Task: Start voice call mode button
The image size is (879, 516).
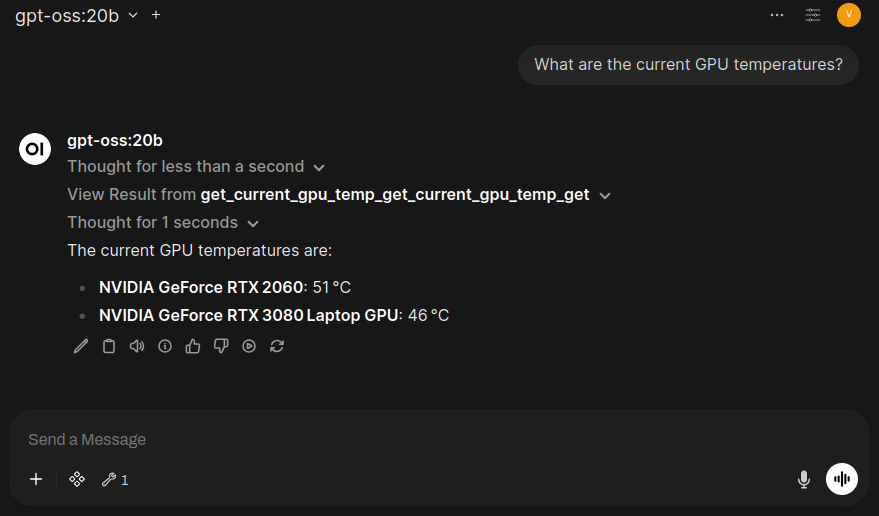Action: [842, 479]
